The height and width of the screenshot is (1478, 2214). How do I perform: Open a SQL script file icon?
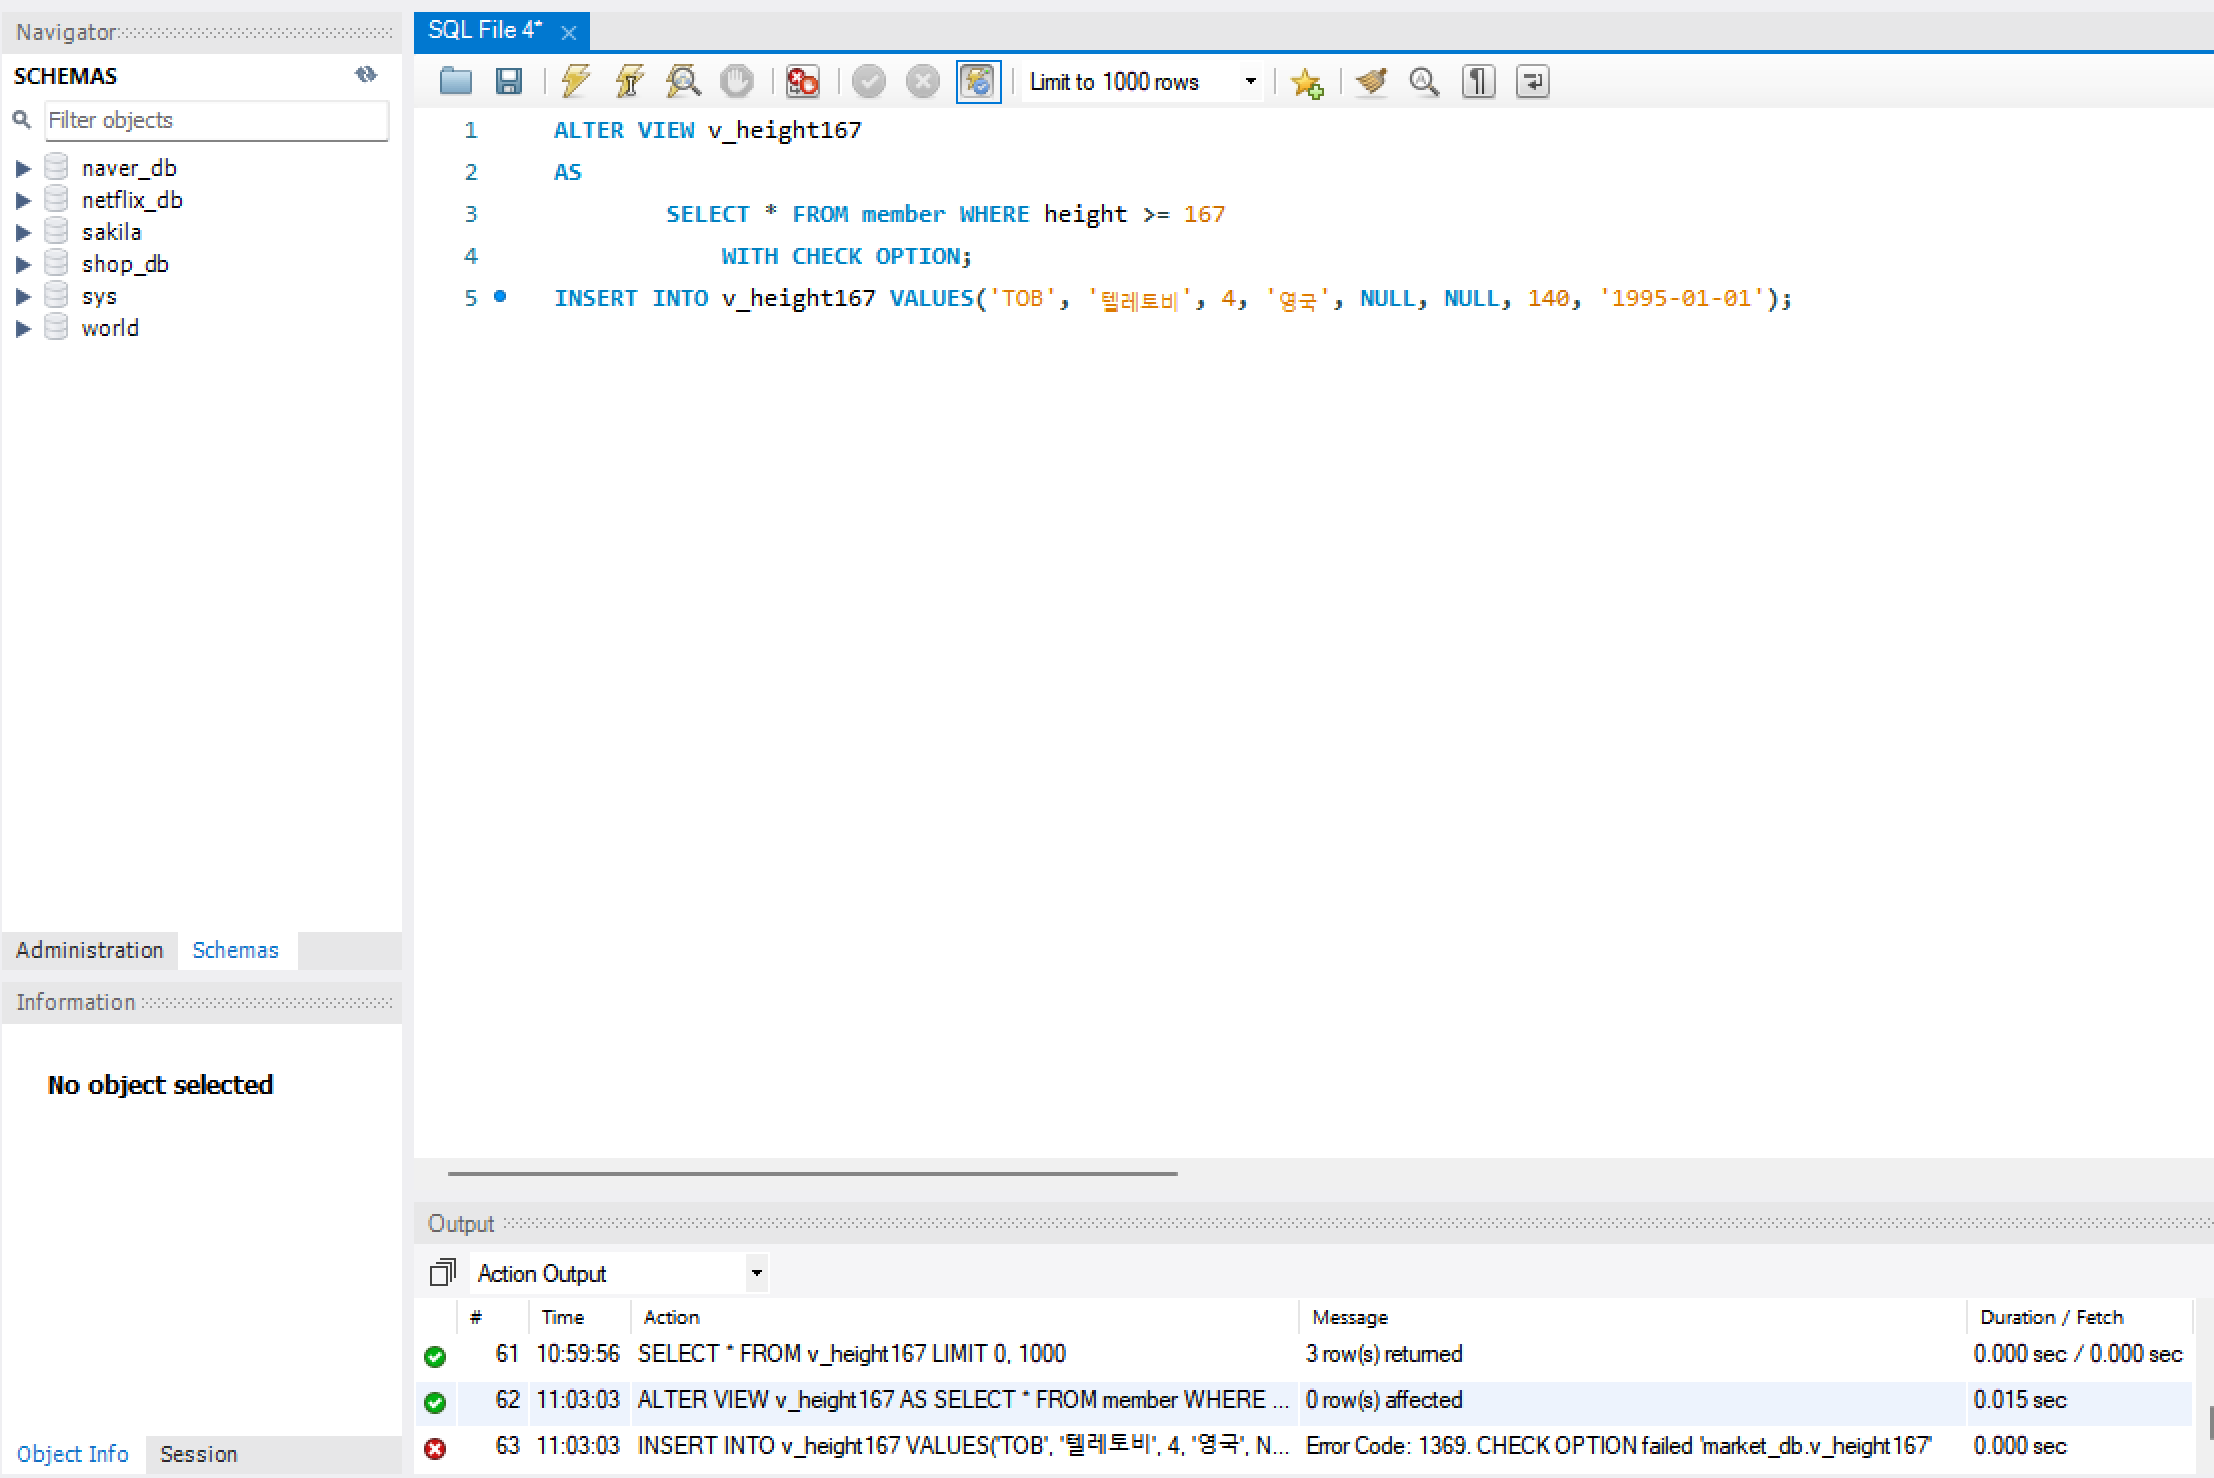(x=456, y=81)
